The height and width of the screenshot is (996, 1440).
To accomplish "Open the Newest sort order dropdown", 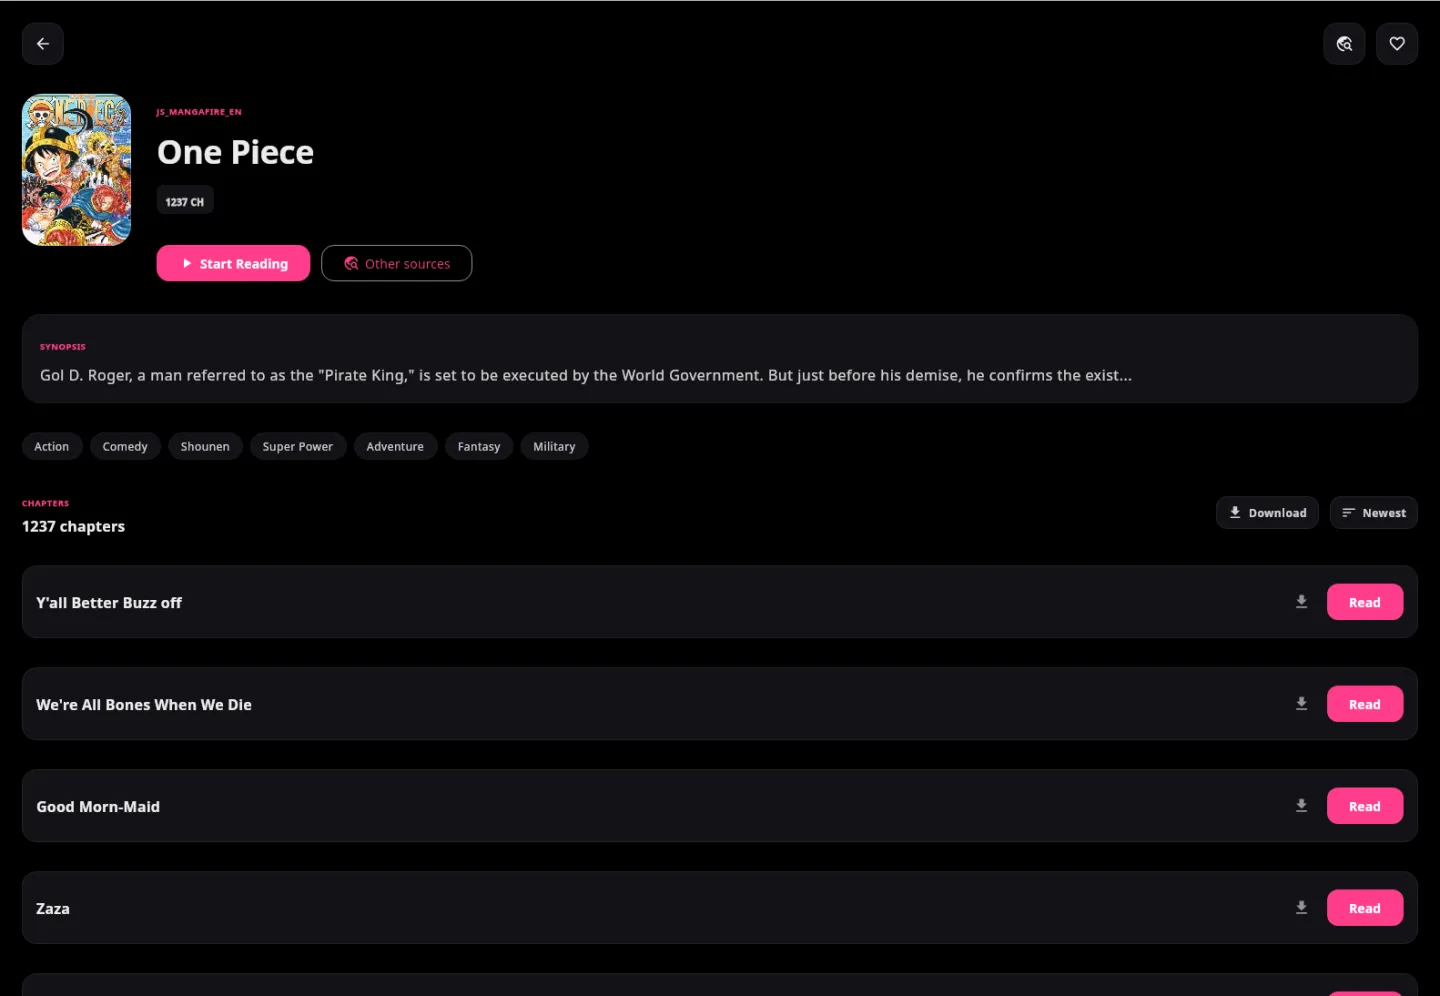I will click(x=1374, y=513).
